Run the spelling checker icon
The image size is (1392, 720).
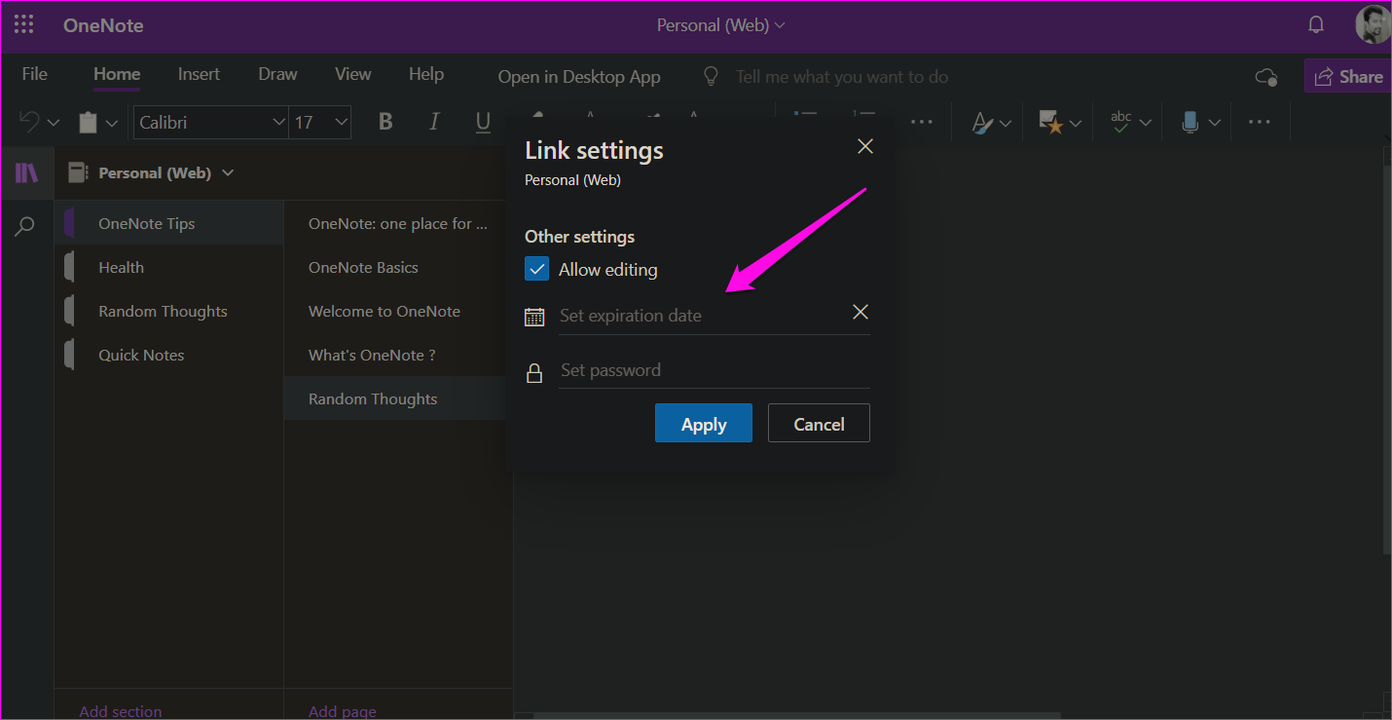(x=1122, y=121)
